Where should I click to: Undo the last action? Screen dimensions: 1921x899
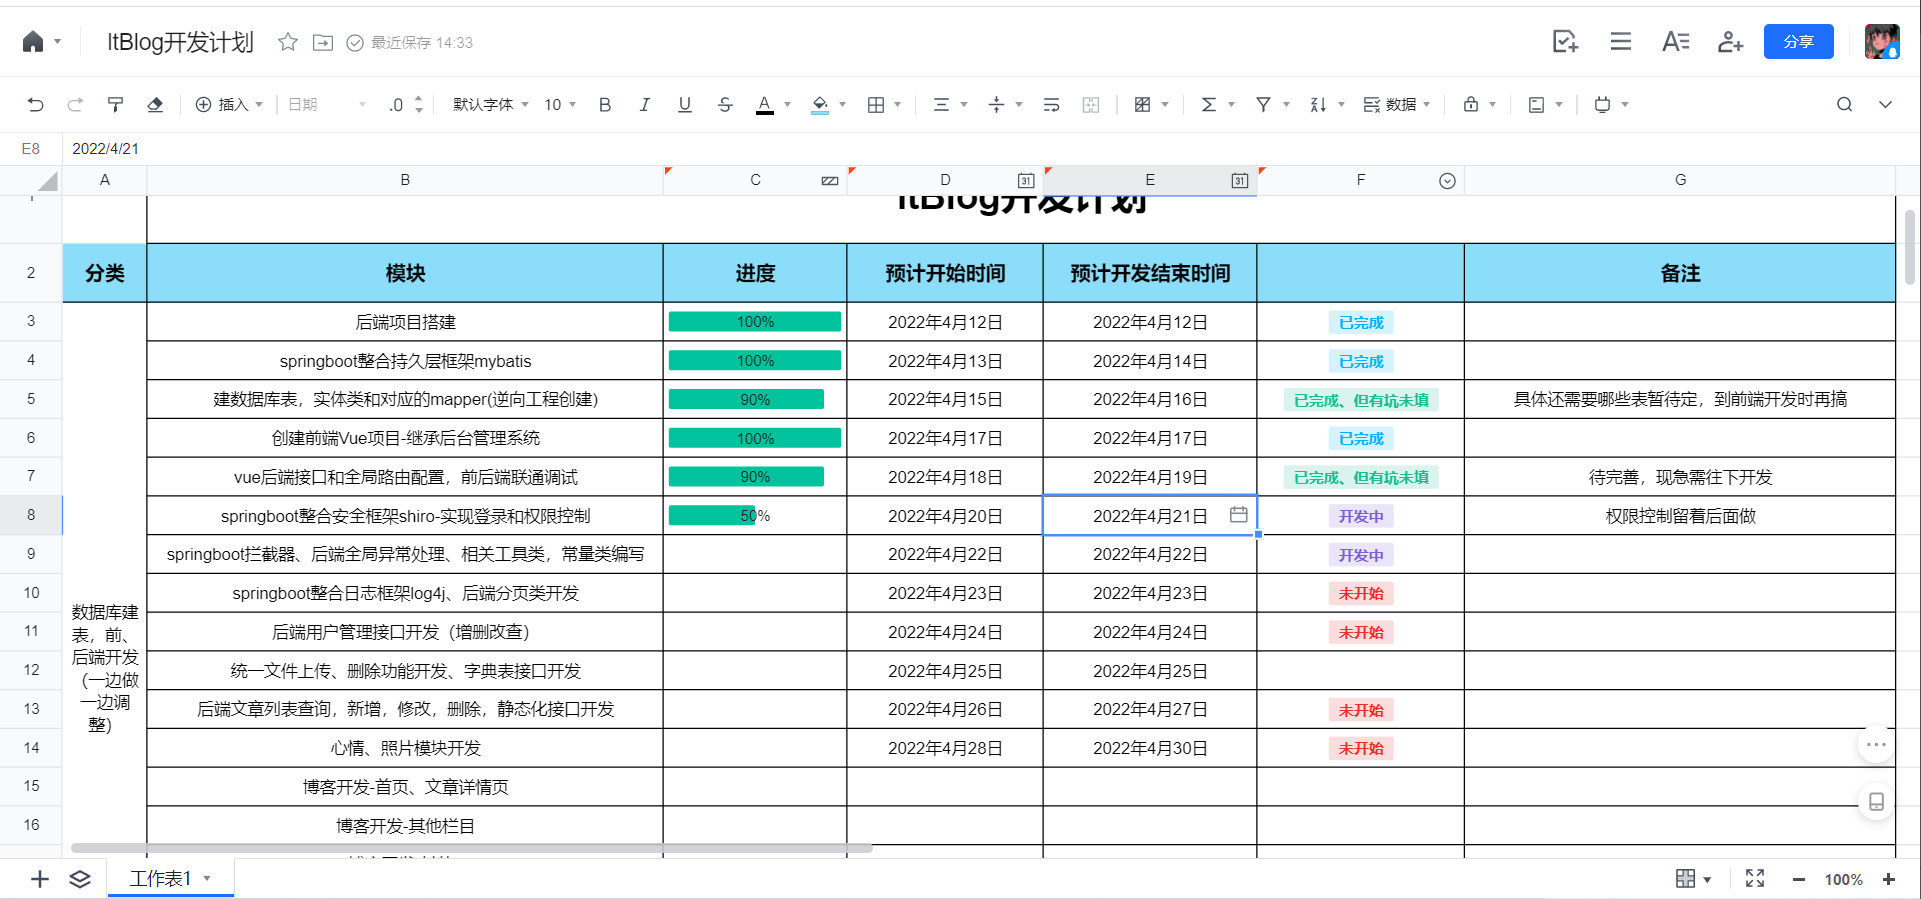coord(36,104)
